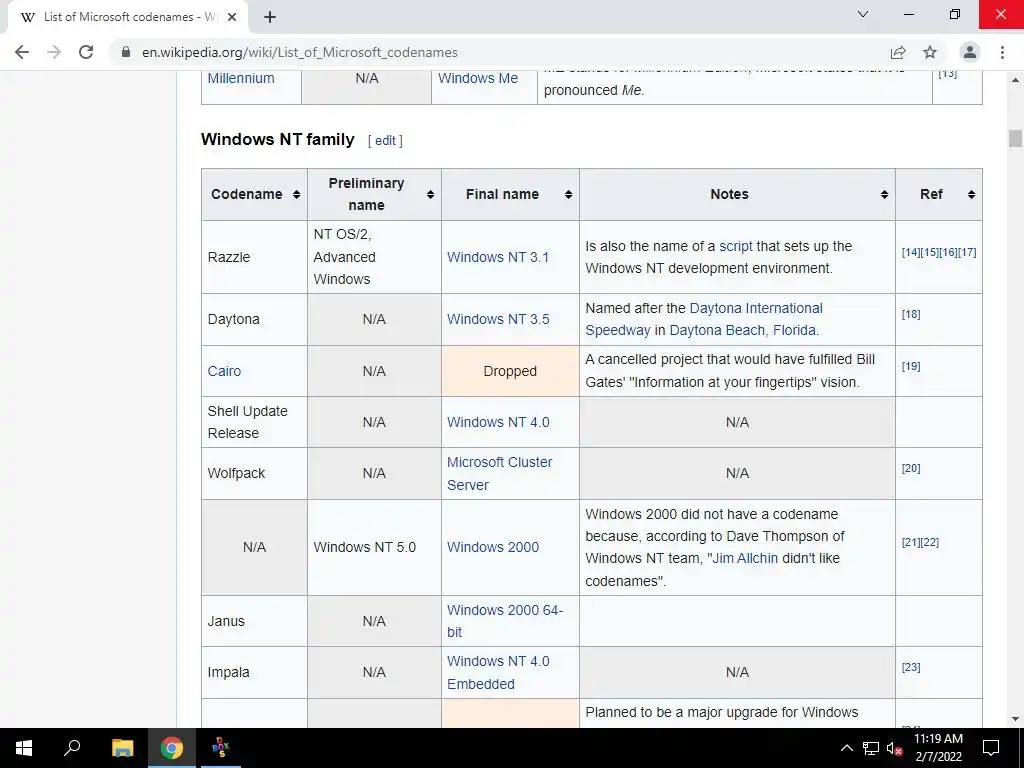The height and width of the screenshot is (768, 1024).
Task: Open the Windows 2000 link
Action: [493, 547]
